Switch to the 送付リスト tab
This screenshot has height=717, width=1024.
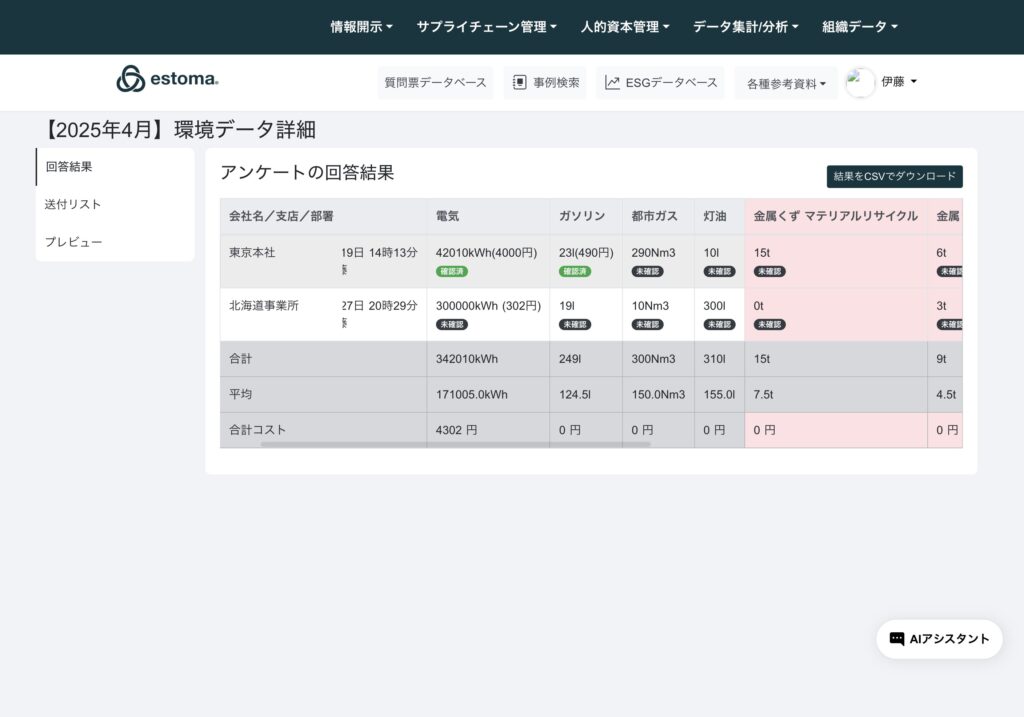tap(73, 204)
